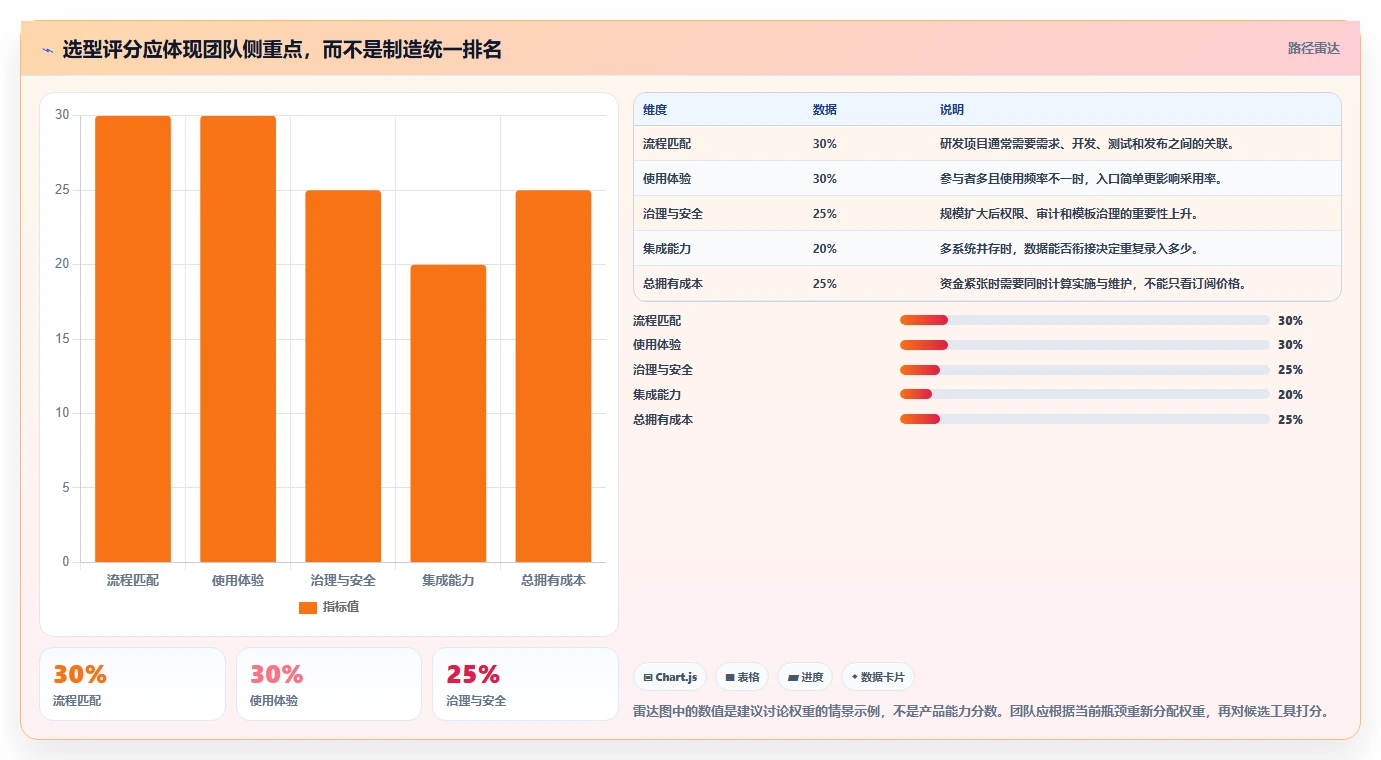Click the 流程匹配 progress bar
Viewport: 1381px width, 760px height.
(x=1085, y=320)
